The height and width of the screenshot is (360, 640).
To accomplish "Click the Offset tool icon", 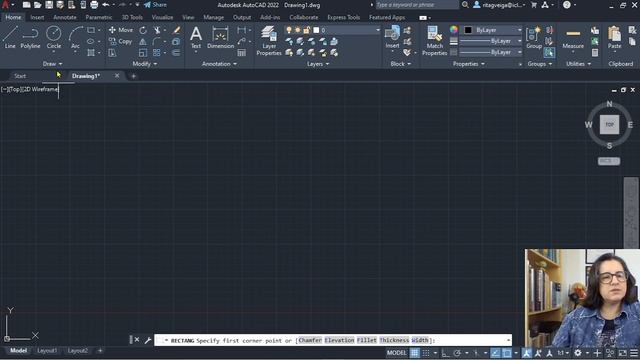I will pos(176,53).
